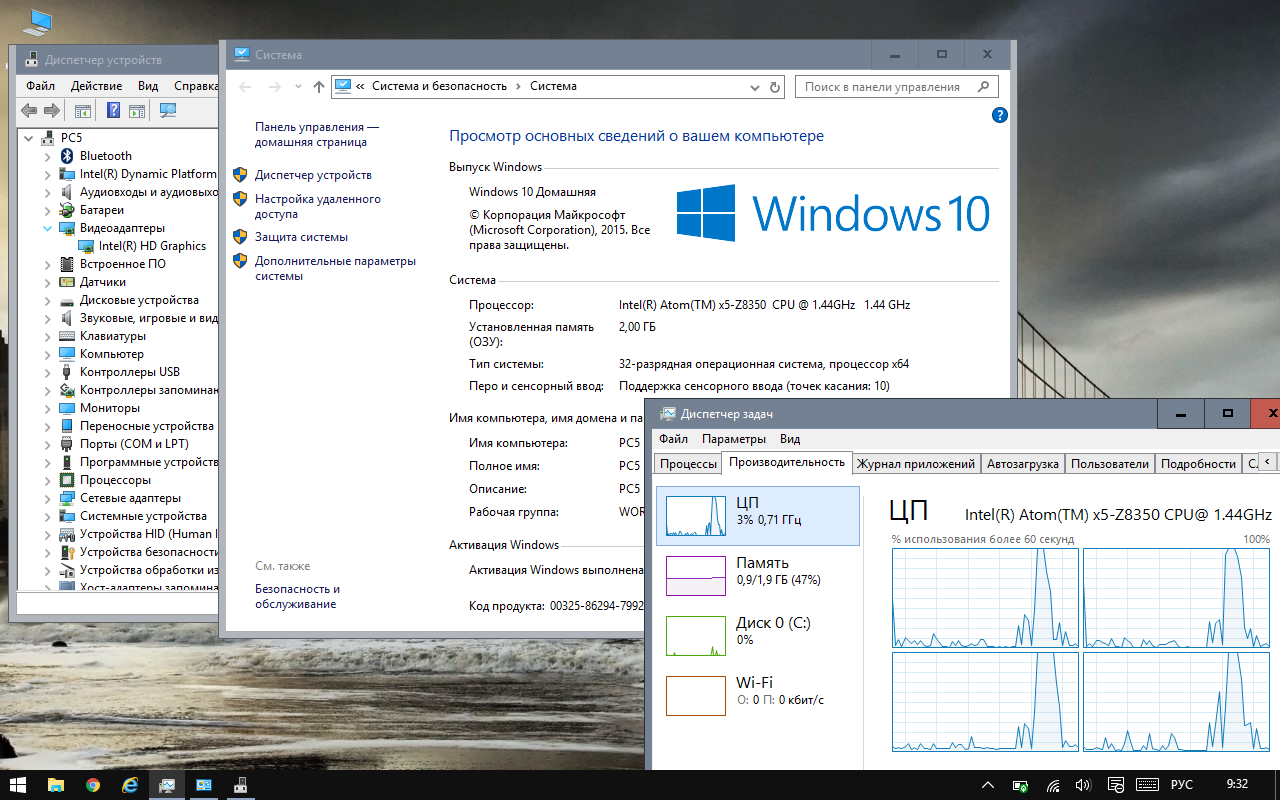Open the Панель управления — домашняя страница link
This screenshot has height=800, width=1280.
tap(317, 135)
